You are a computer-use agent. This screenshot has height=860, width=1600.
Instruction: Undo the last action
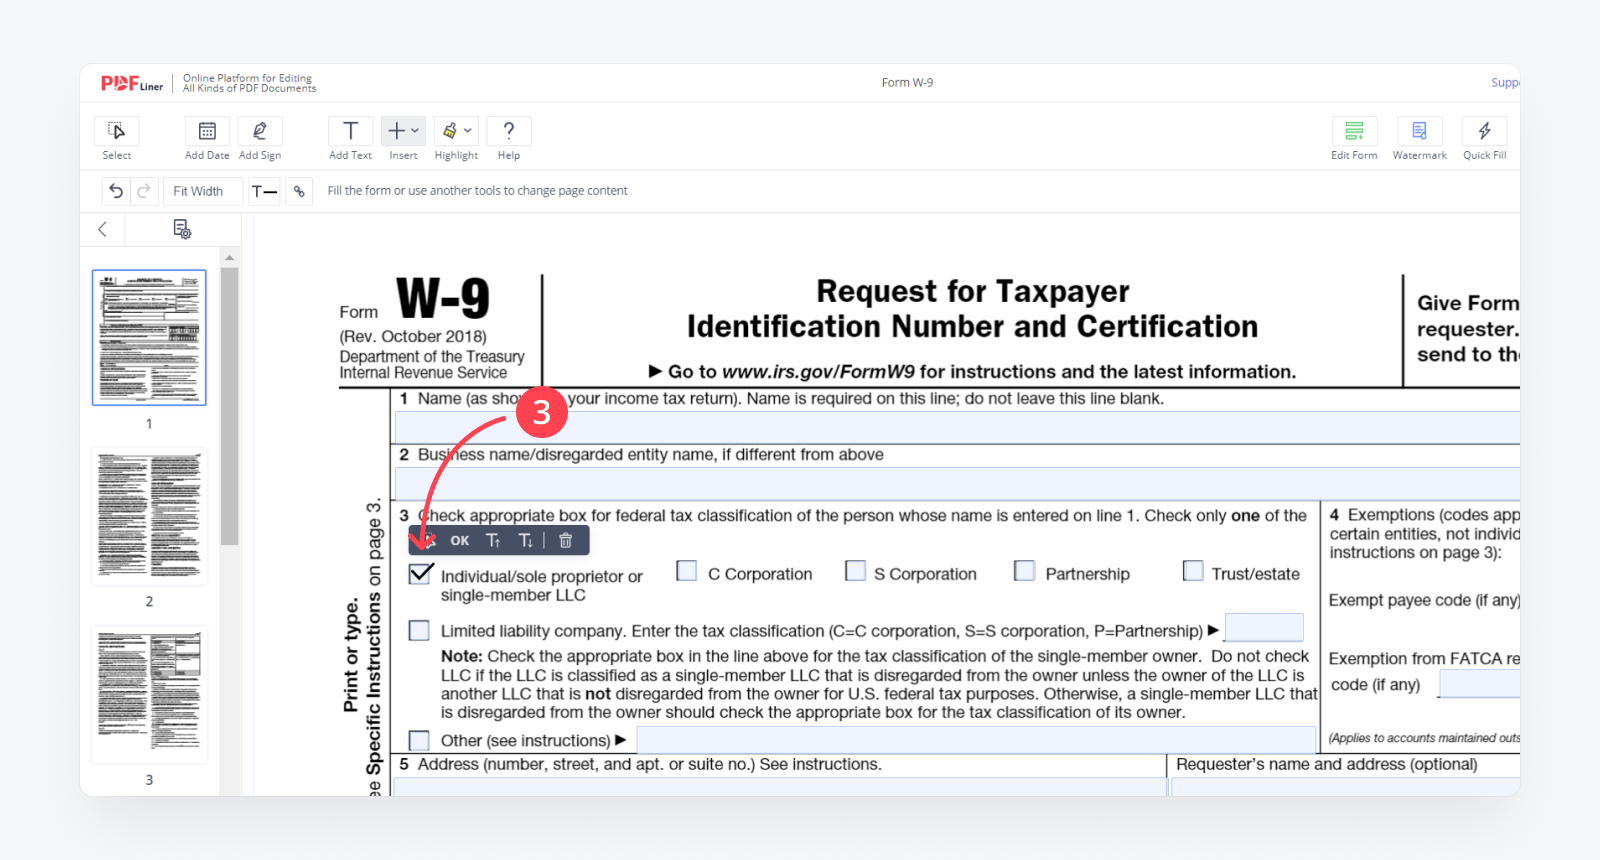tap(116, 191)
